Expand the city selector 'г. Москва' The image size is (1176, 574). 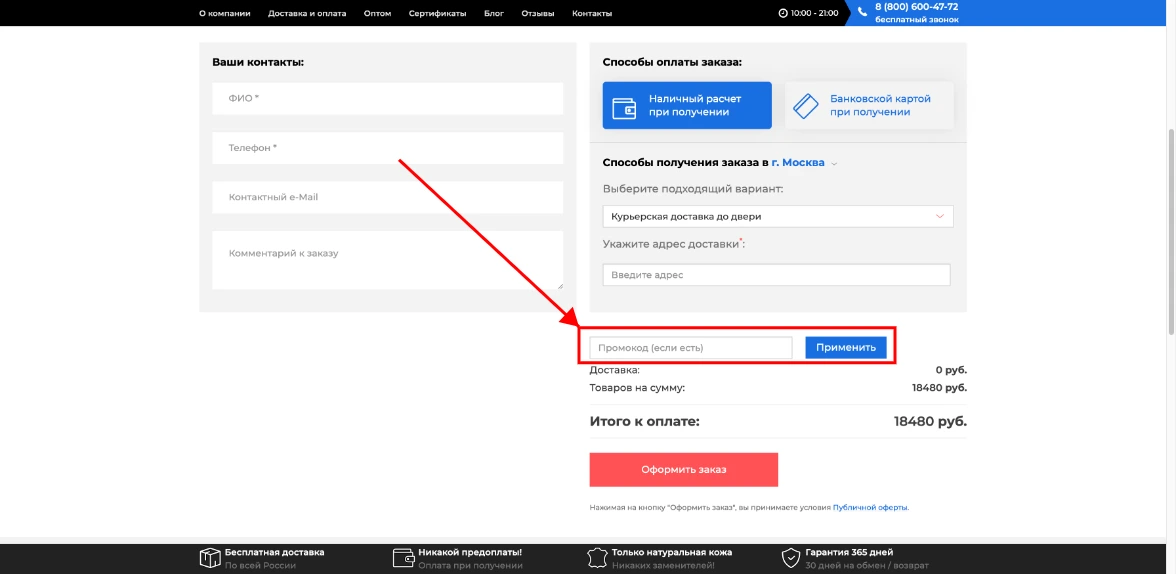[x=803, y=162]
